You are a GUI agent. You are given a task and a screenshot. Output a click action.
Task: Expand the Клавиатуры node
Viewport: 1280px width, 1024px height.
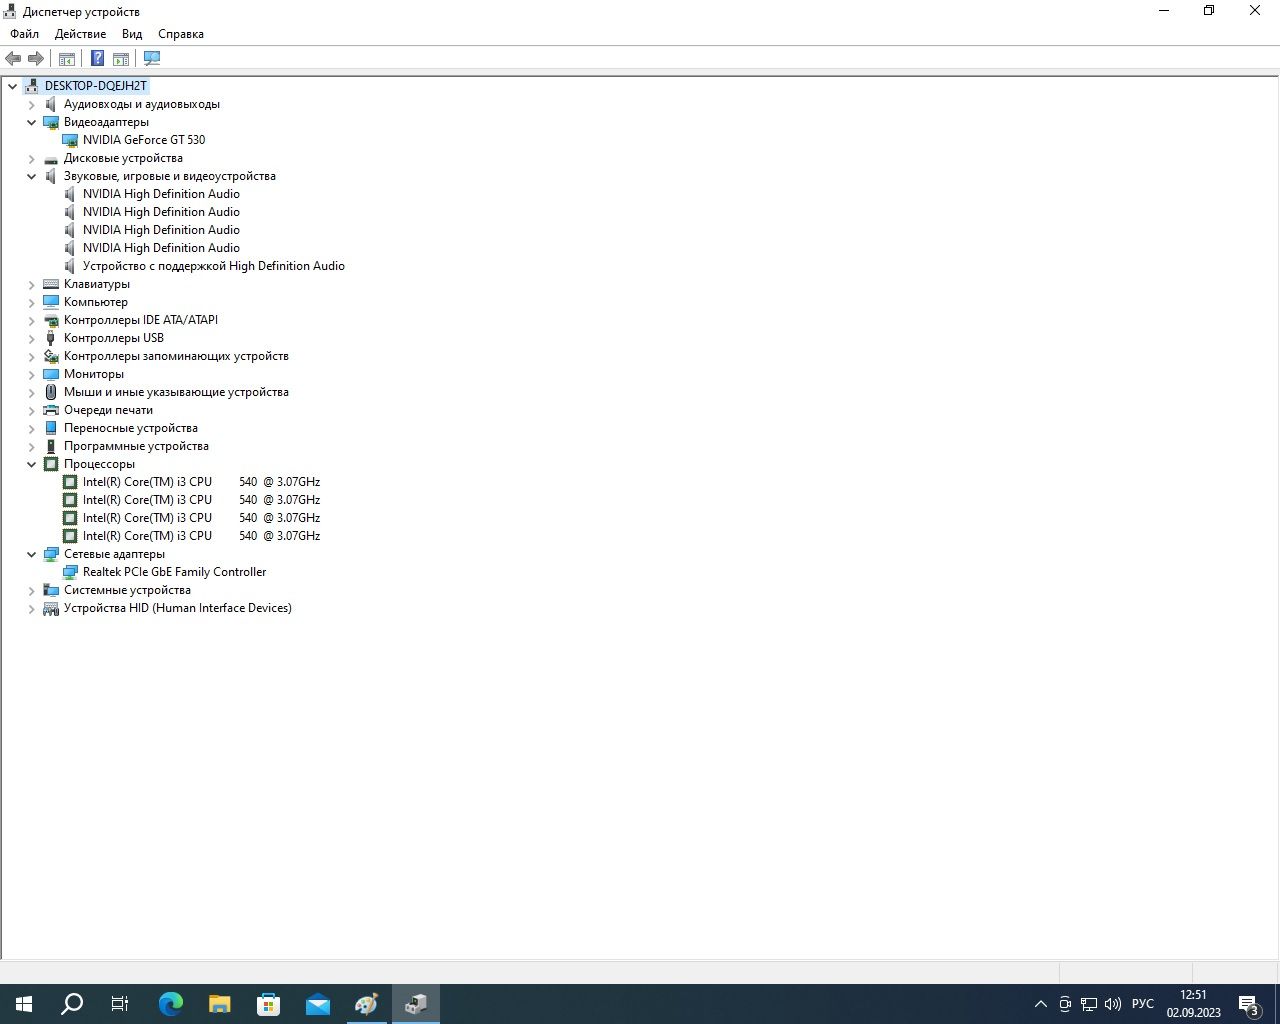pos(31,284)
